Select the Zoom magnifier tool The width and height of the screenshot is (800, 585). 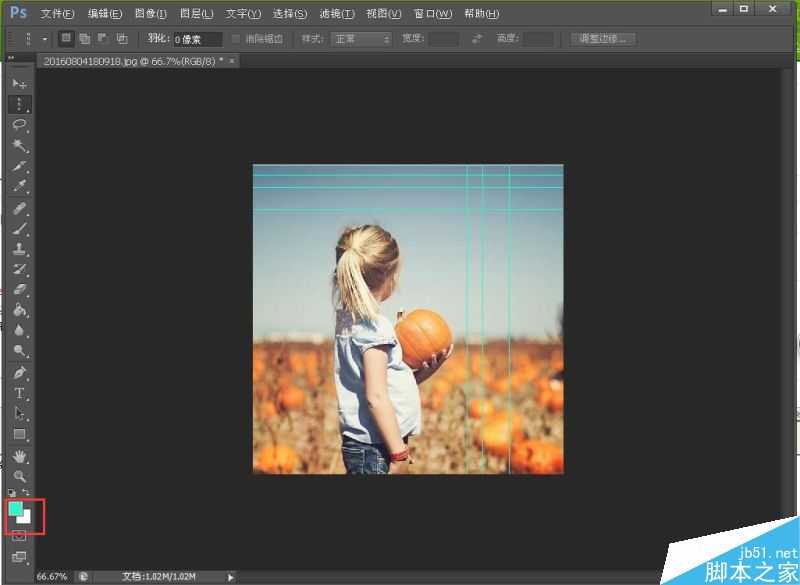tap(19, 476)
